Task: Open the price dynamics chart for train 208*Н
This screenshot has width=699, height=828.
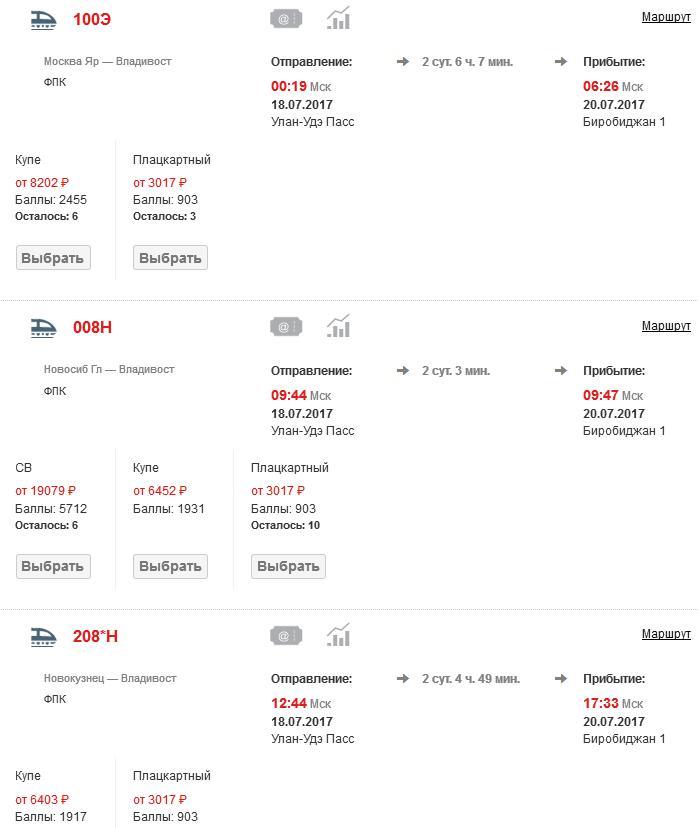Action: (338, 634)
